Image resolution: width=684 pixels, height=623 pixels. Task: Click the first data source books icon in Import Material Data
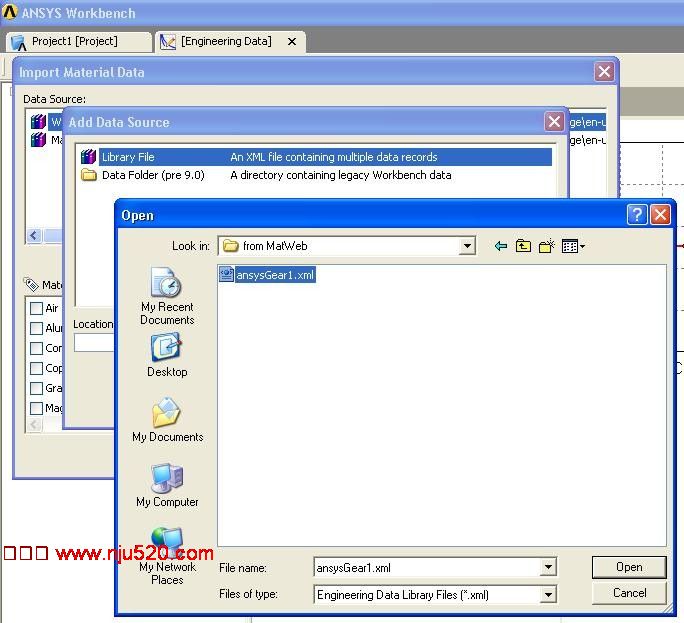(38, 121)
